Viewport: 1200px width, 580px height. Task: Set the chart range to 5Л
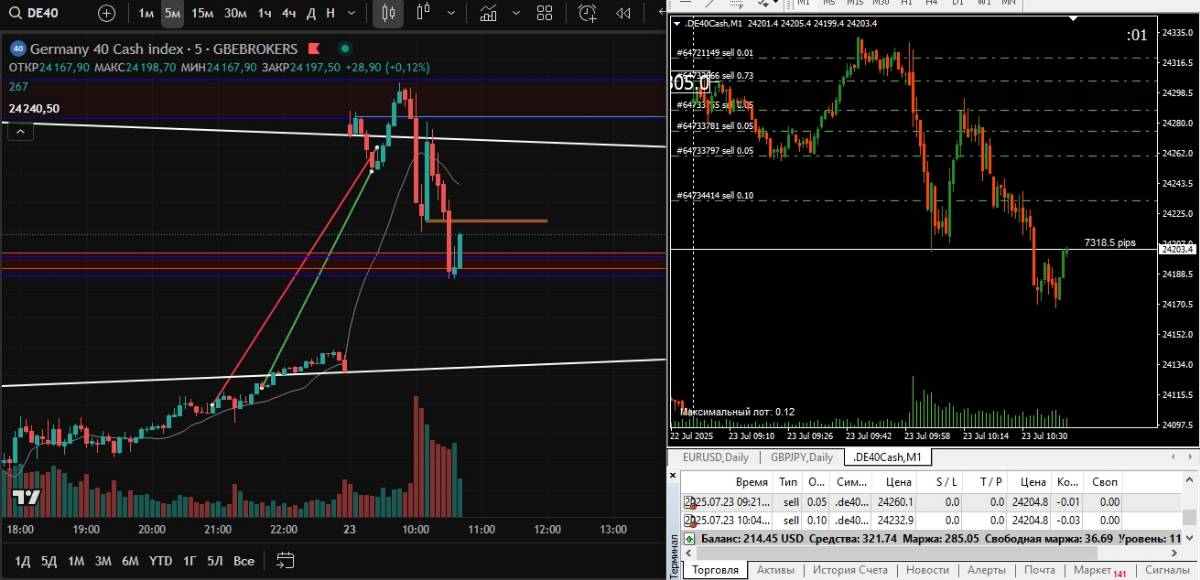point(215,560)
